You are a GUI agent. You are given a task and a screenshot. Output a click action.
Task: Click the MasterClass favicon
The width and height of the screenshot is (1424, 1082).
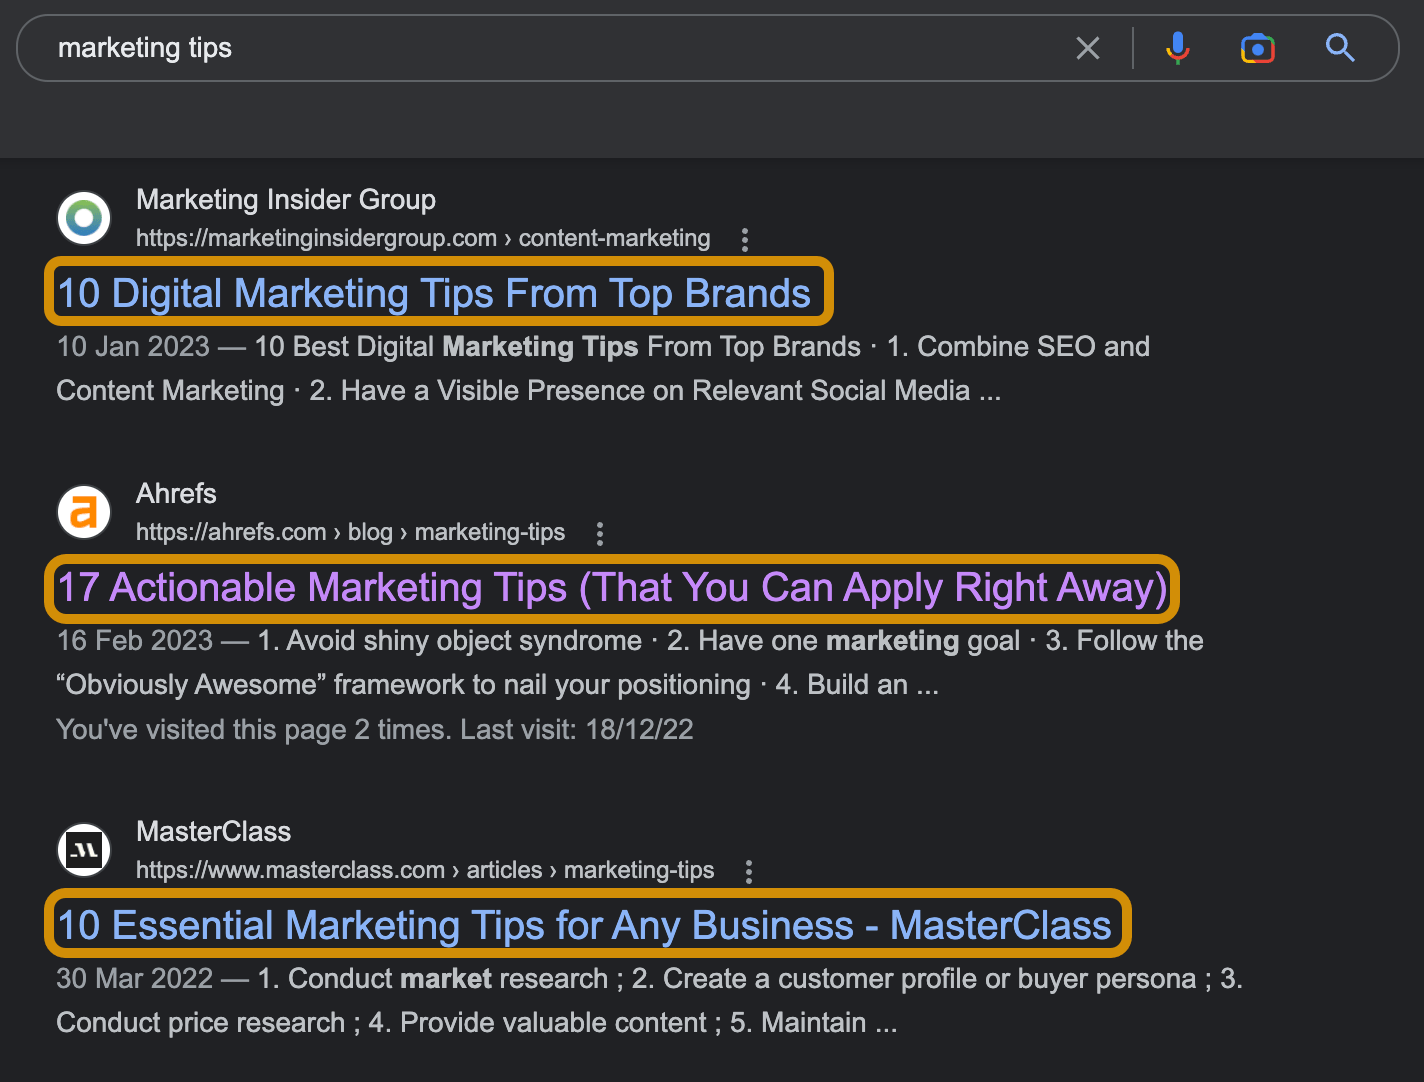coord(83,849)
